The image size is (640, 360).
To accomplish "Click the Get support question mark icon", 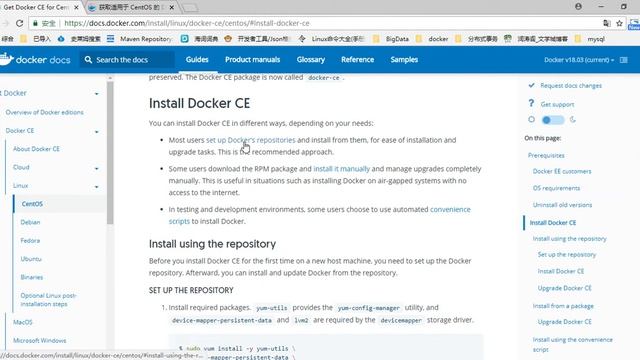I will click(x=531, y=103).
